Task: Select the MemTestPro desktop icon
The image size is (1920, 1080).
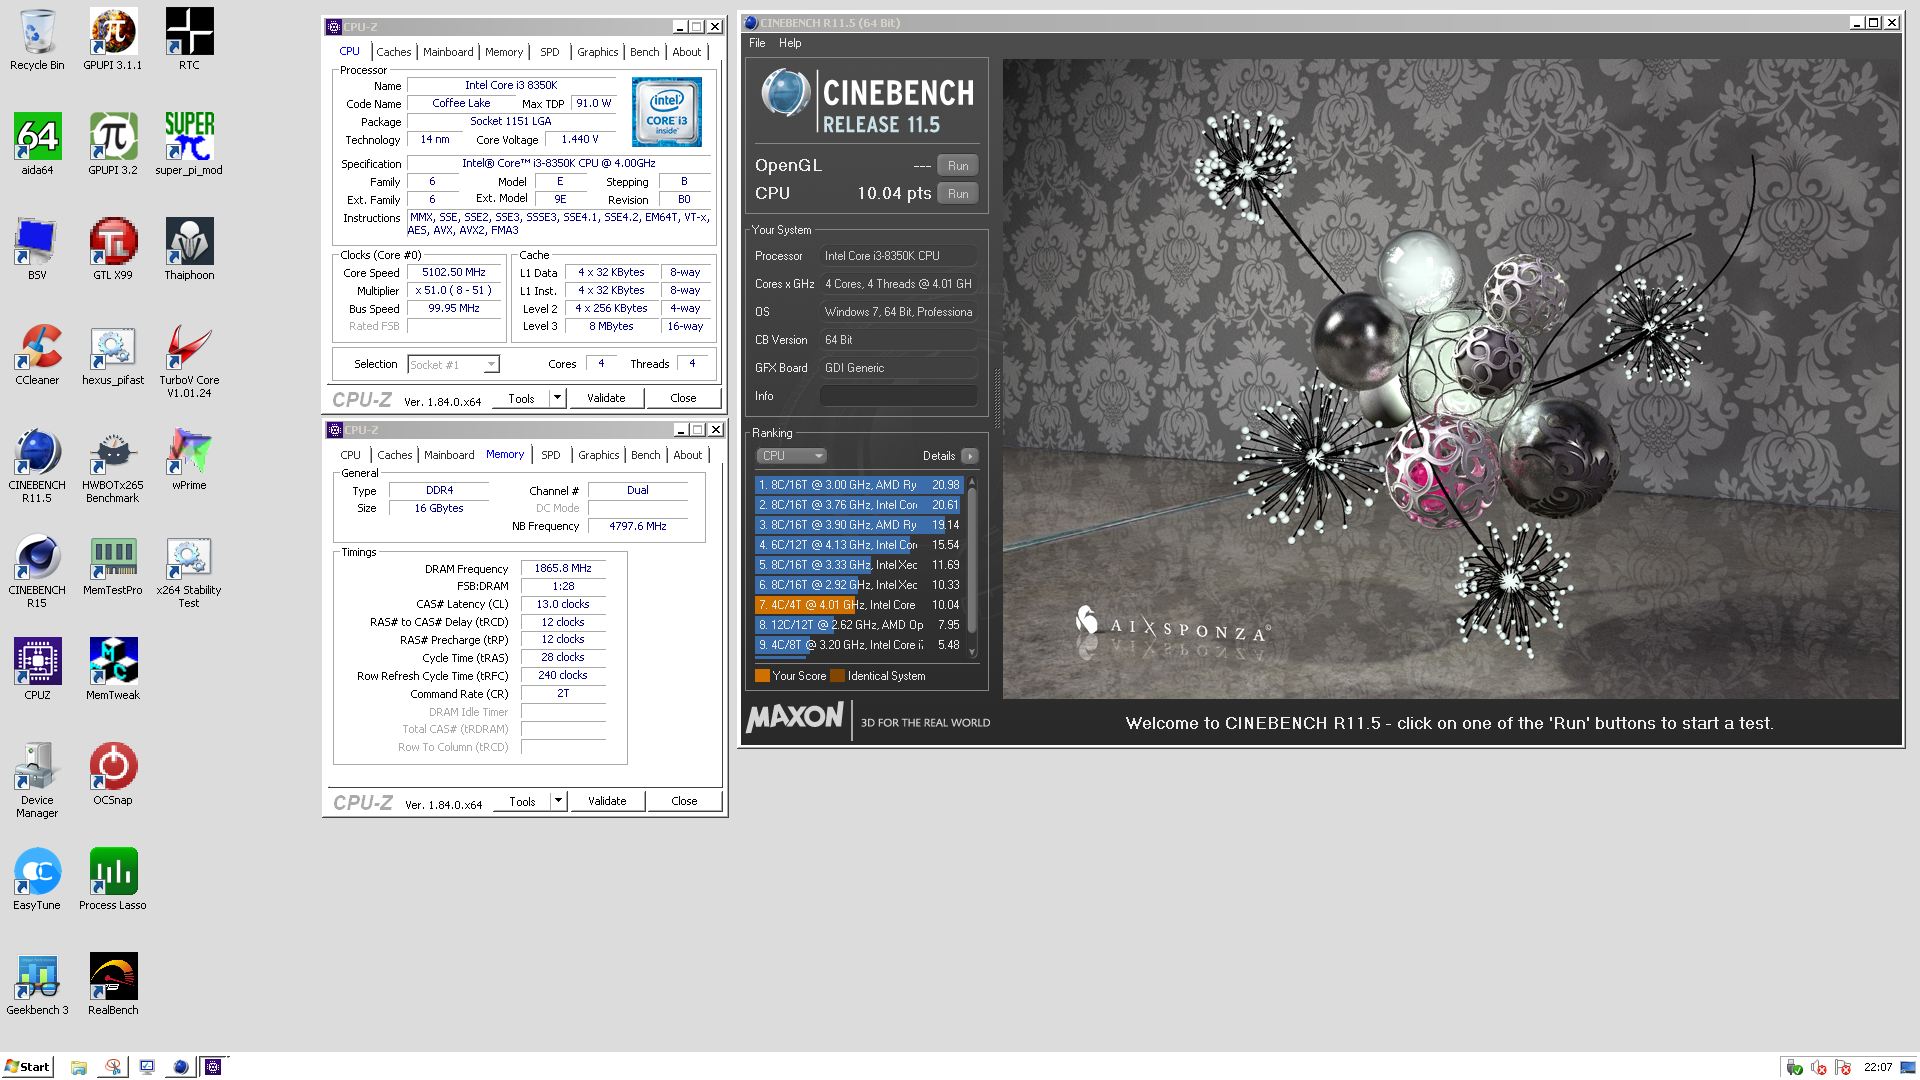Action: coord(113,565)
